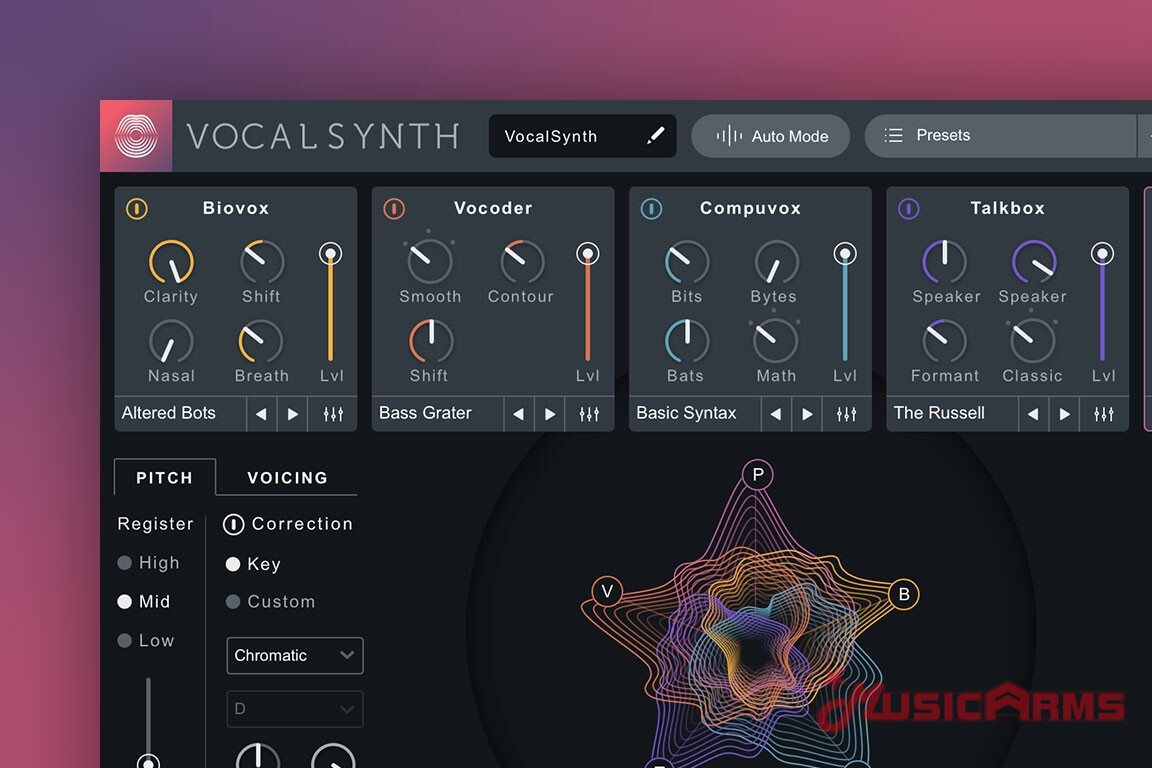Open the D key dropdown
The width and height of the screenshot is (1152, 768).
(x=294, y=709)
